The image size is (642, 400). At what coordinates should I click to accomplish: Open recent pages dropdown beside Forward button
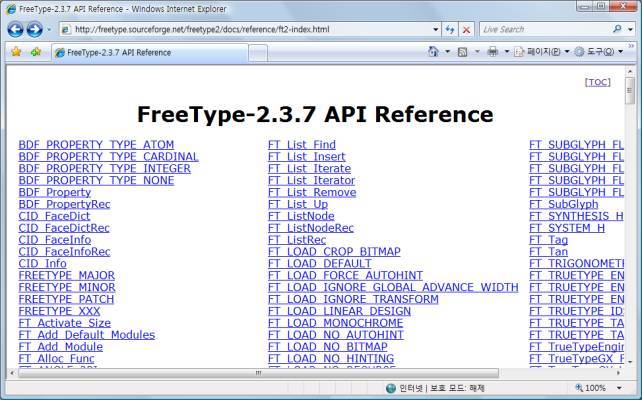(x=49, y=29)
